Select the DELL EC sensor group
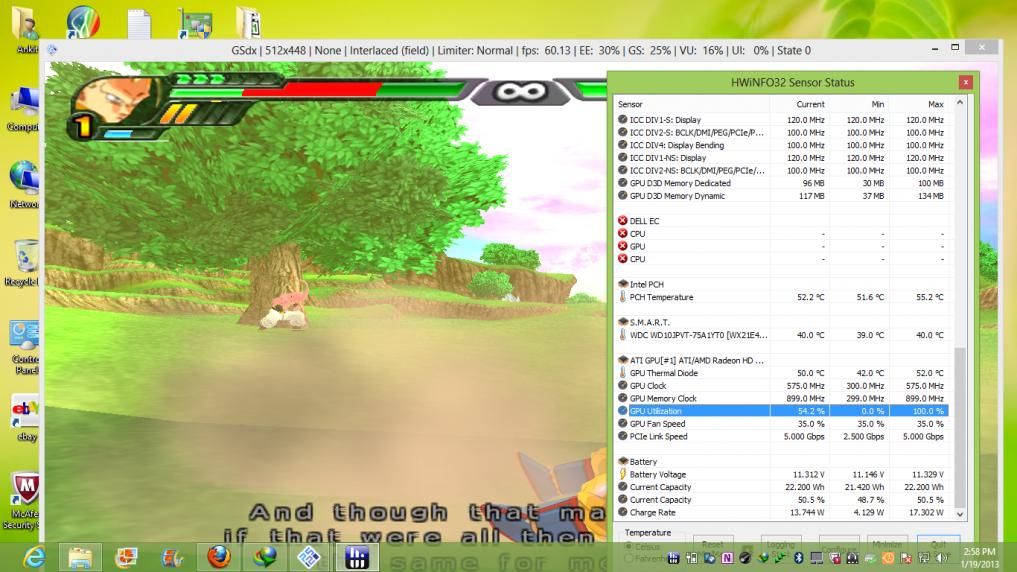The width and height of the screenshot is (1017, 572). pos(782,220)
